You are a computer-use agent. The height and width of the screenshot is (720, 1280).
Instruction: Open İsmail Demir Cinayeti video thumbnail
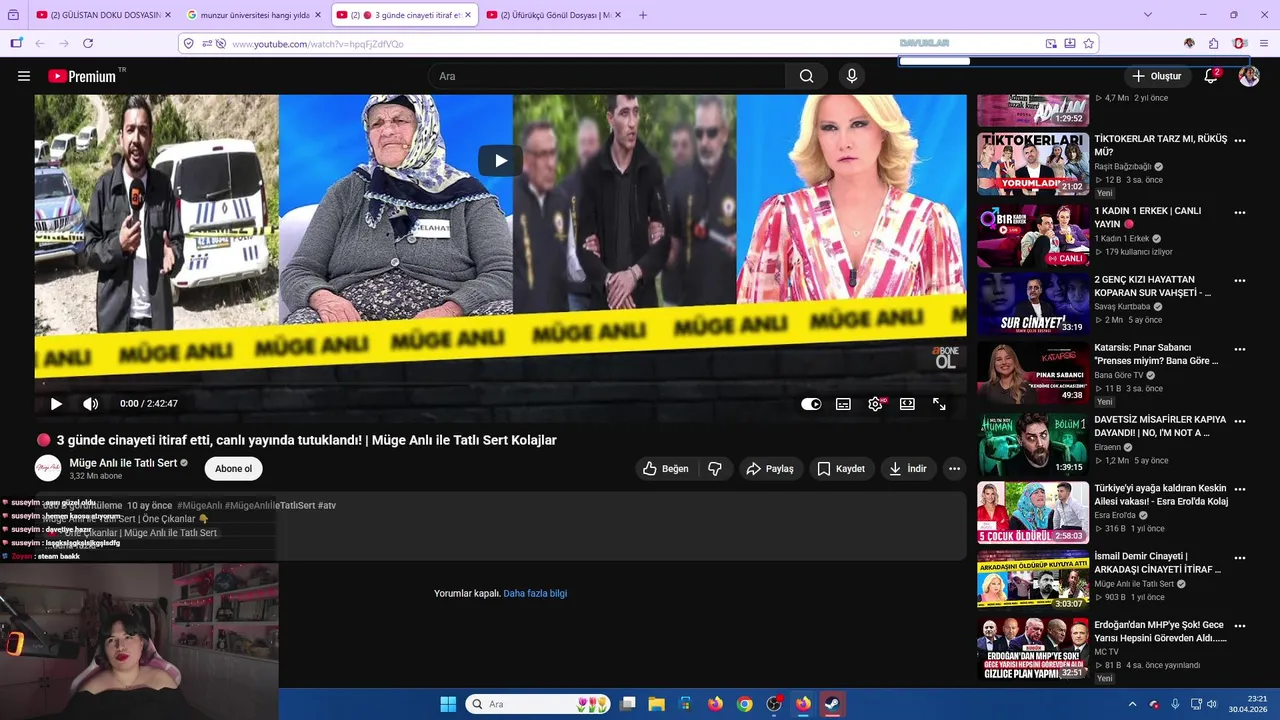click(x=1033, y=580)
